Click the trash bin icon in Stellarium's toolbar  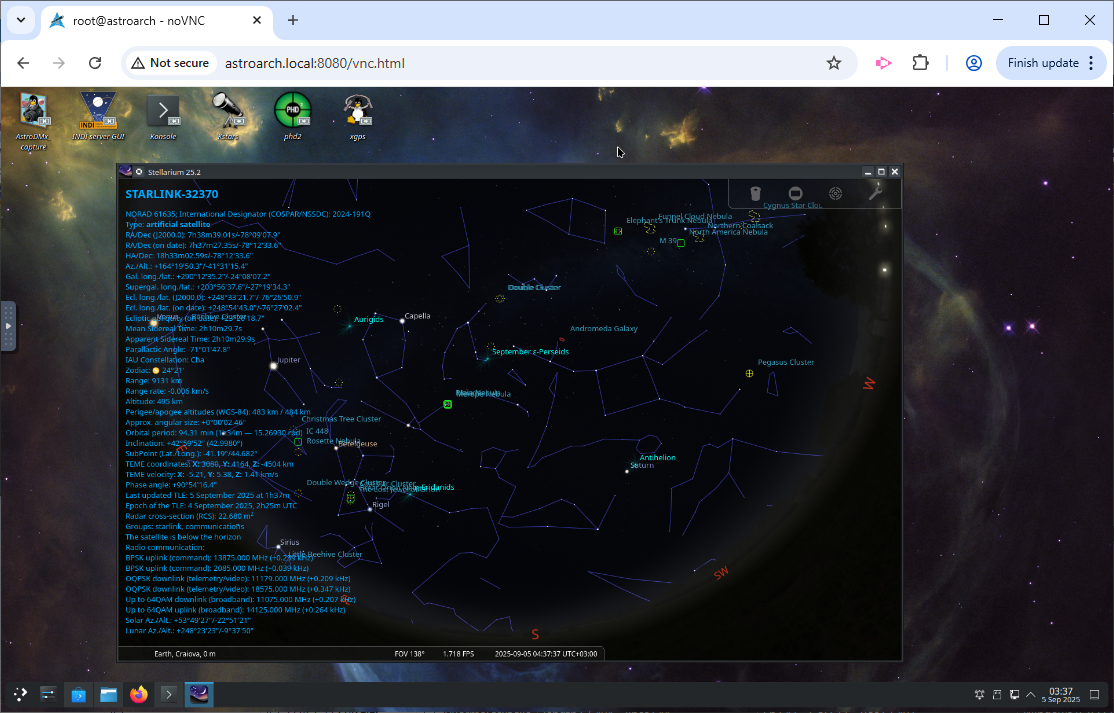pos(756,193)
